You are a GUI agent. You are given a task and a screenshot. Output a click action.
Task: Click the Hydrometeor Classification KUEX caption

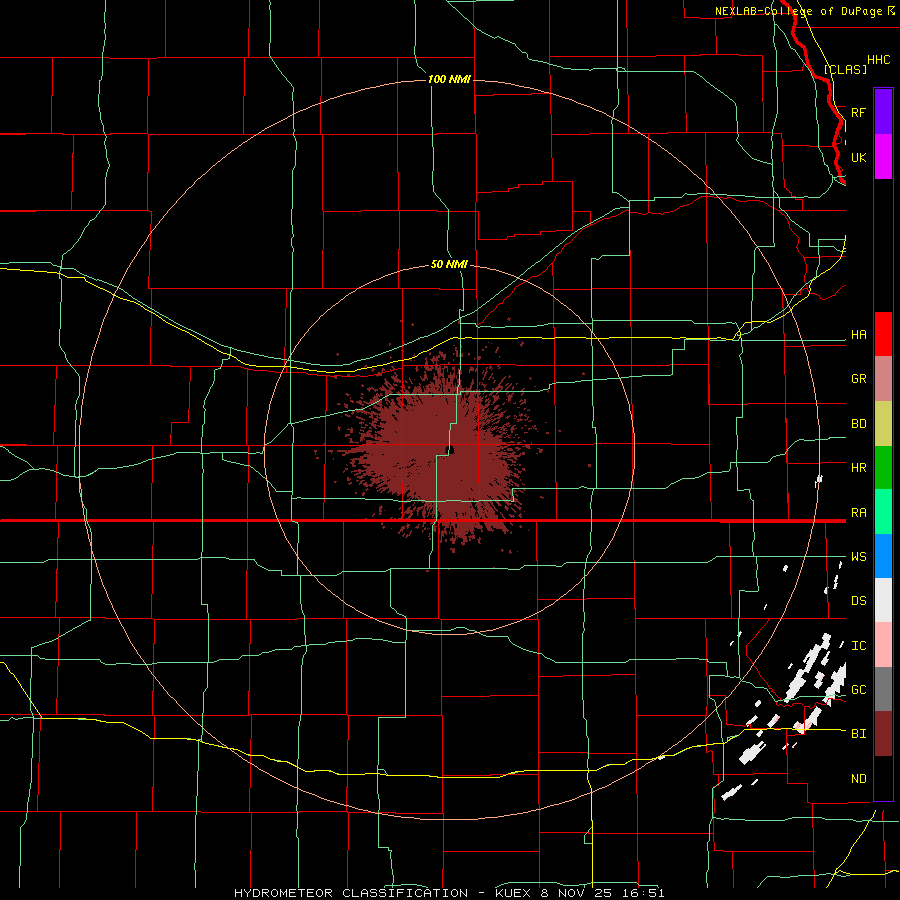[449, 893]
